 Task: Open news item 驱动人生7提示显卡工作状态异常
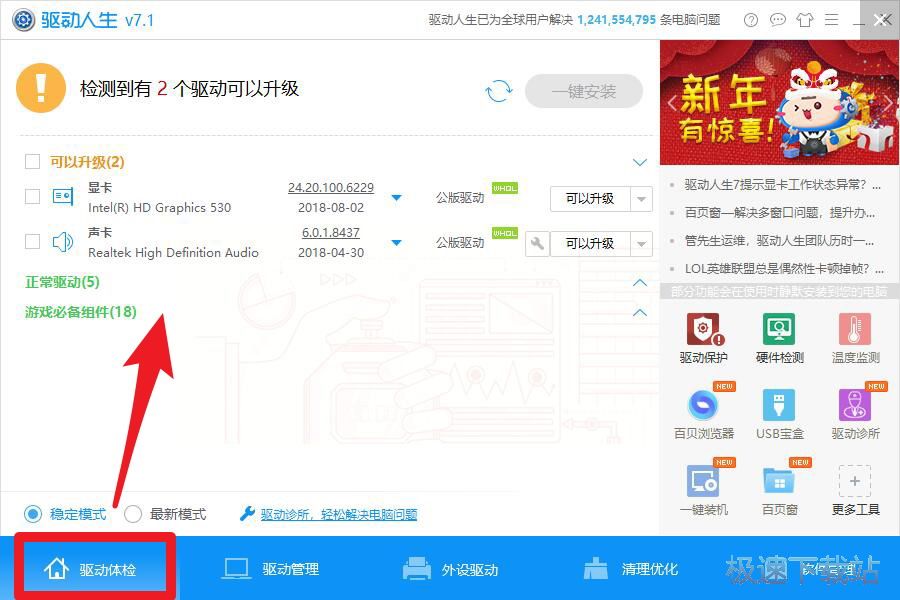click(x=782, y=185)
